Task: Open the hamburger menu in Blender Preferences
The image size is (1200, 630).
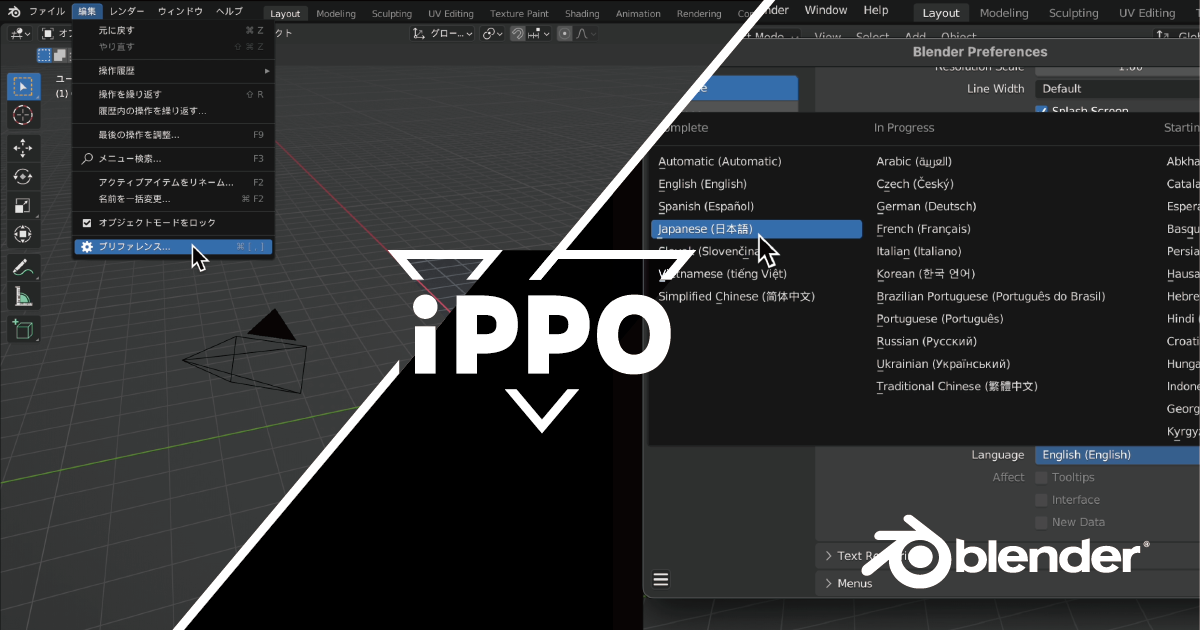Action: (x=660, y=579)
